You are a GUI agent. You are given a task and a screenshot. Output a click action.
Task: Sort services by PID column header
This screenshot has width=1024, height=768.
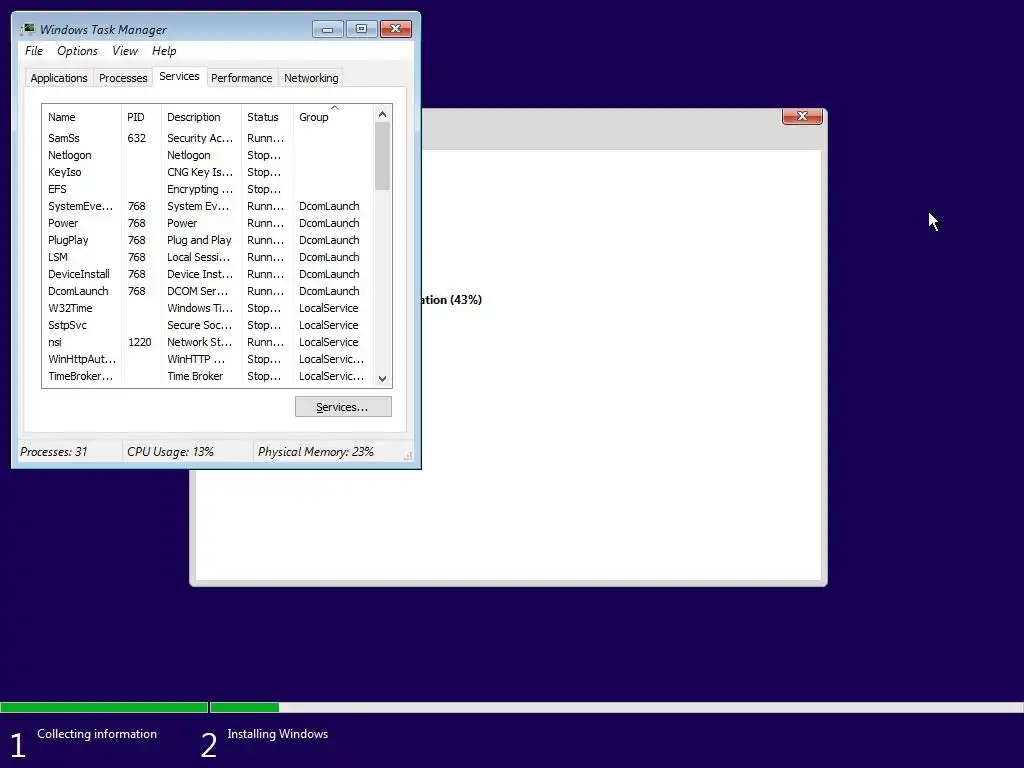(141, 117)
